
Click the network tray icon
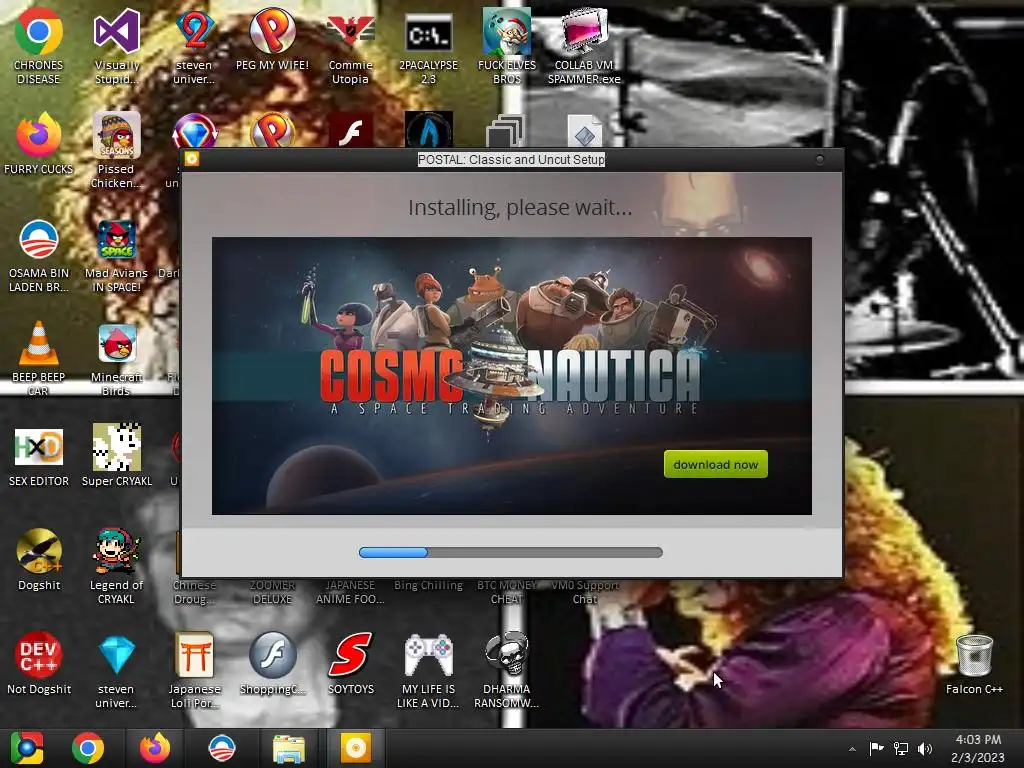[901, 748]
